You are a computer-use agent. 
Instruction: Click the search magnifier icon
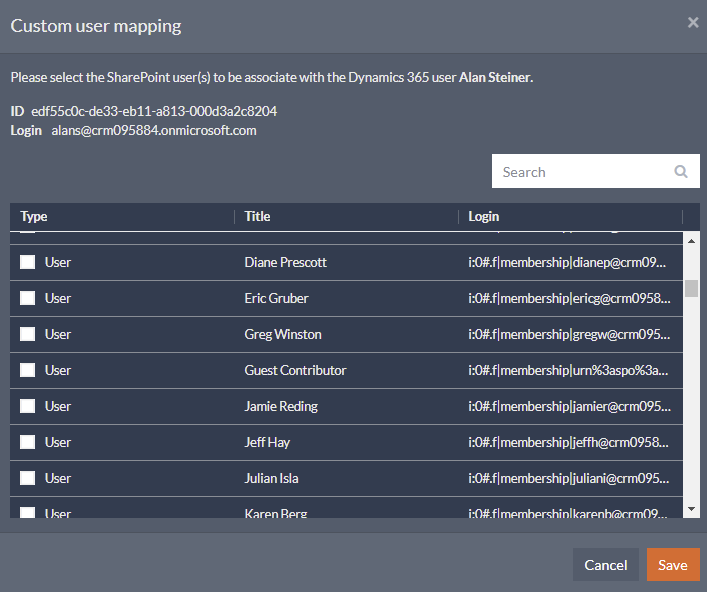tap(681, 171)
